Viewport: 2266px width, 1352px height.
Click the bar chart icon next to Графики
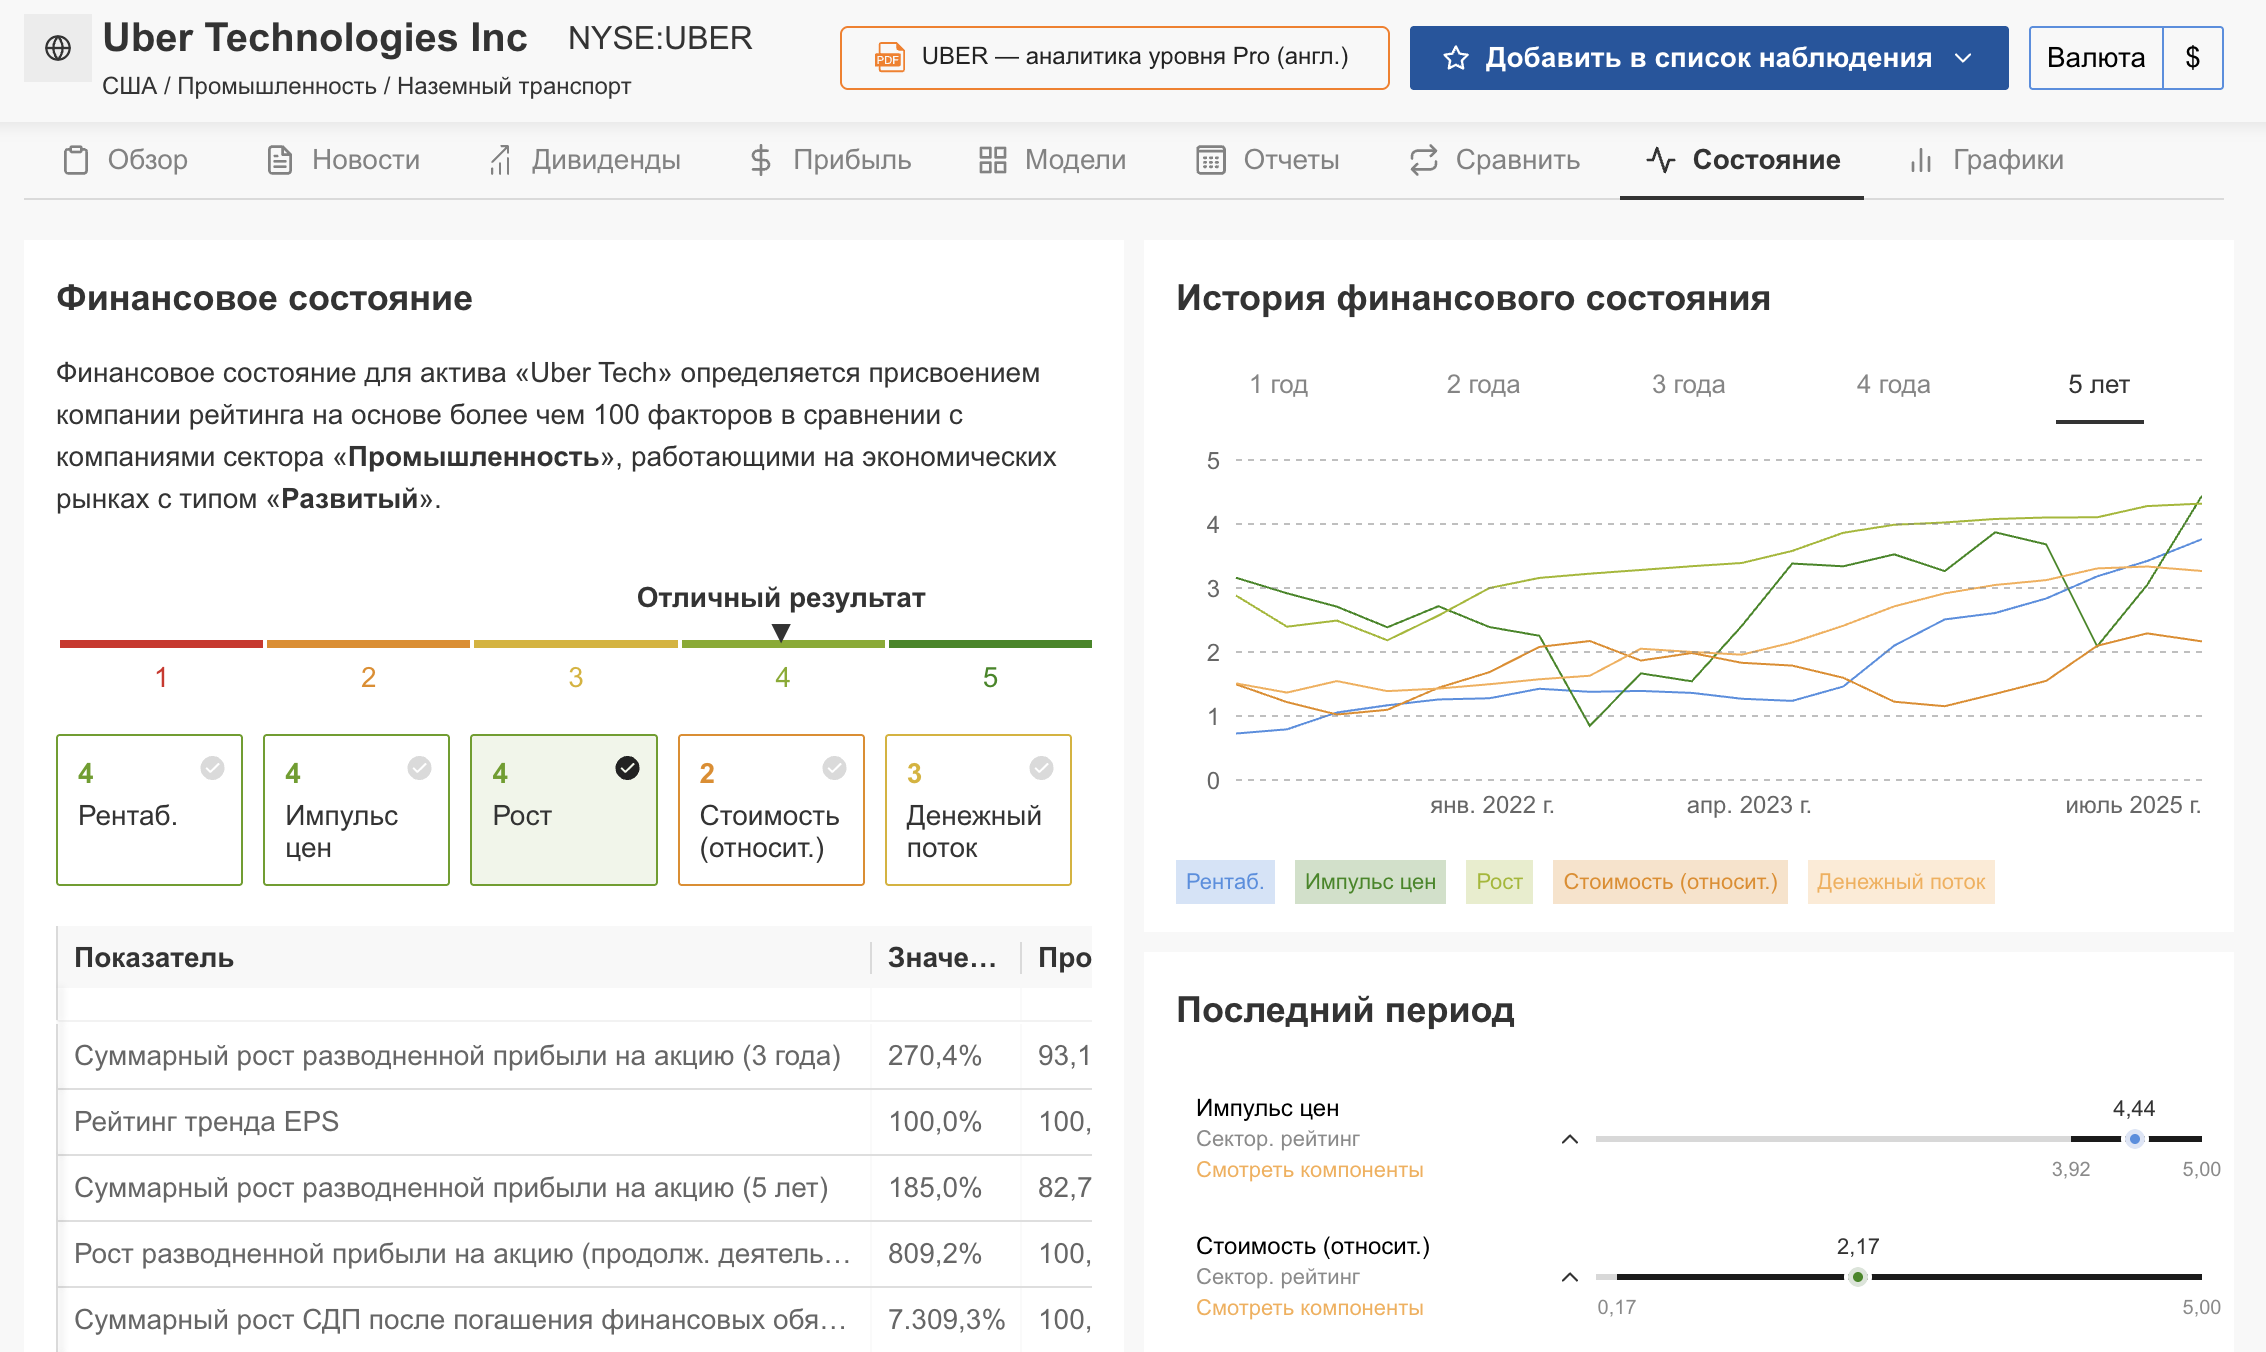point(1921,160)
